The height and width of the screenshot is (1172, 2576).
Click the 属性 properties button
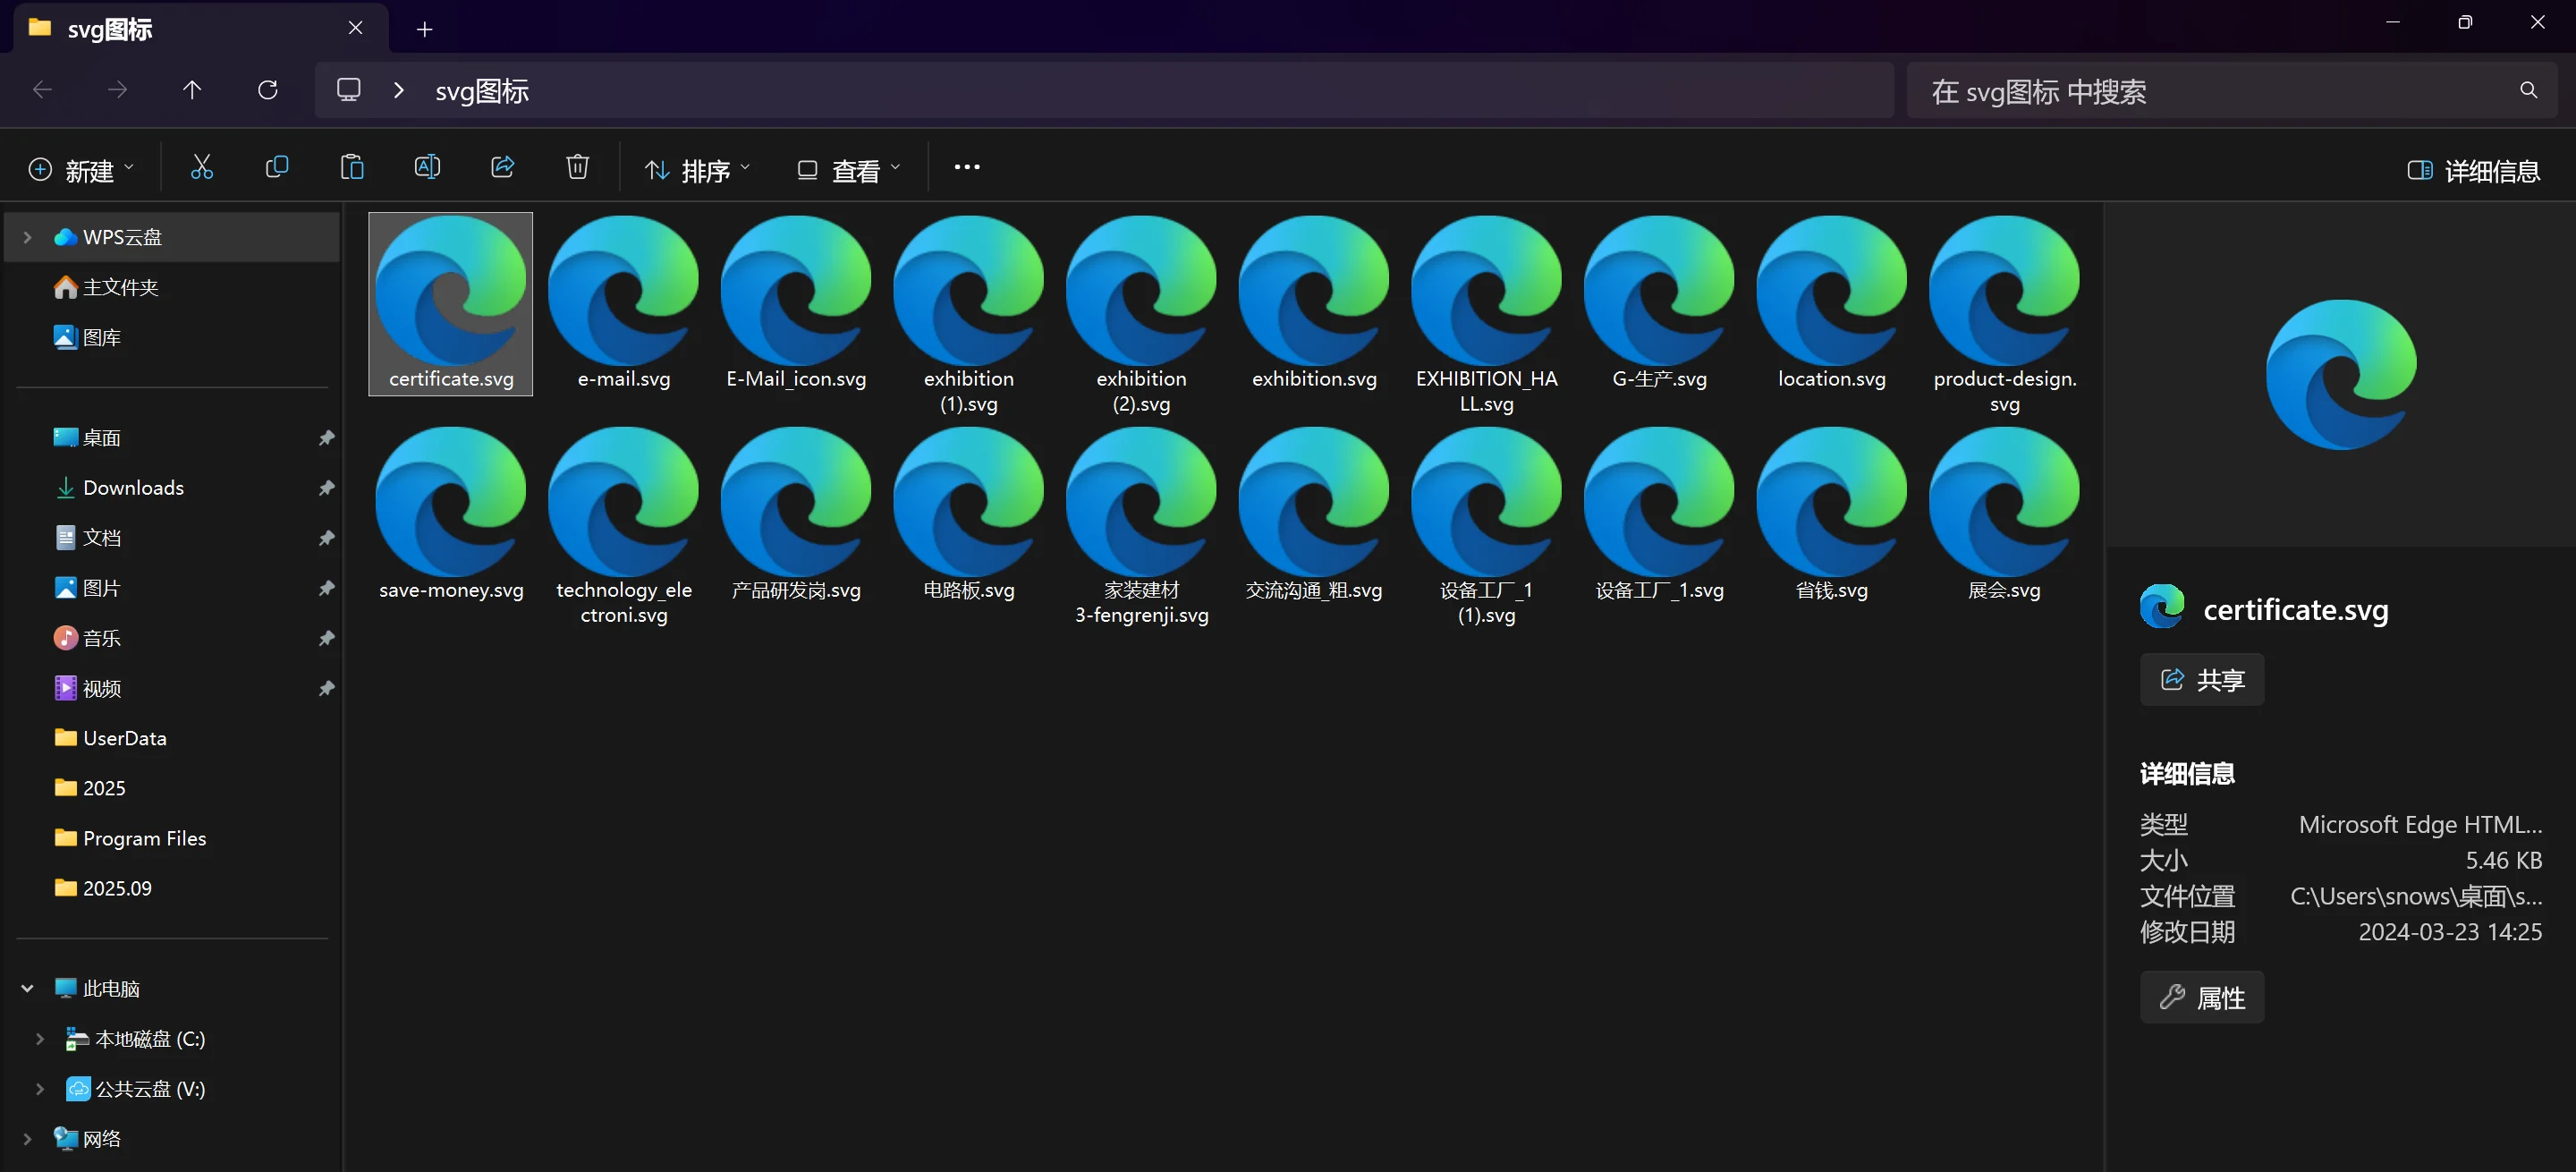pyautogui.click(x=2201, y=997)
